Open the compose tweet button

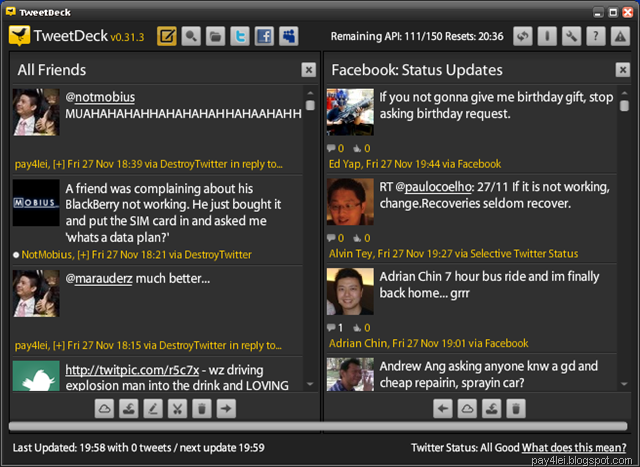click(x=167, y=36)
